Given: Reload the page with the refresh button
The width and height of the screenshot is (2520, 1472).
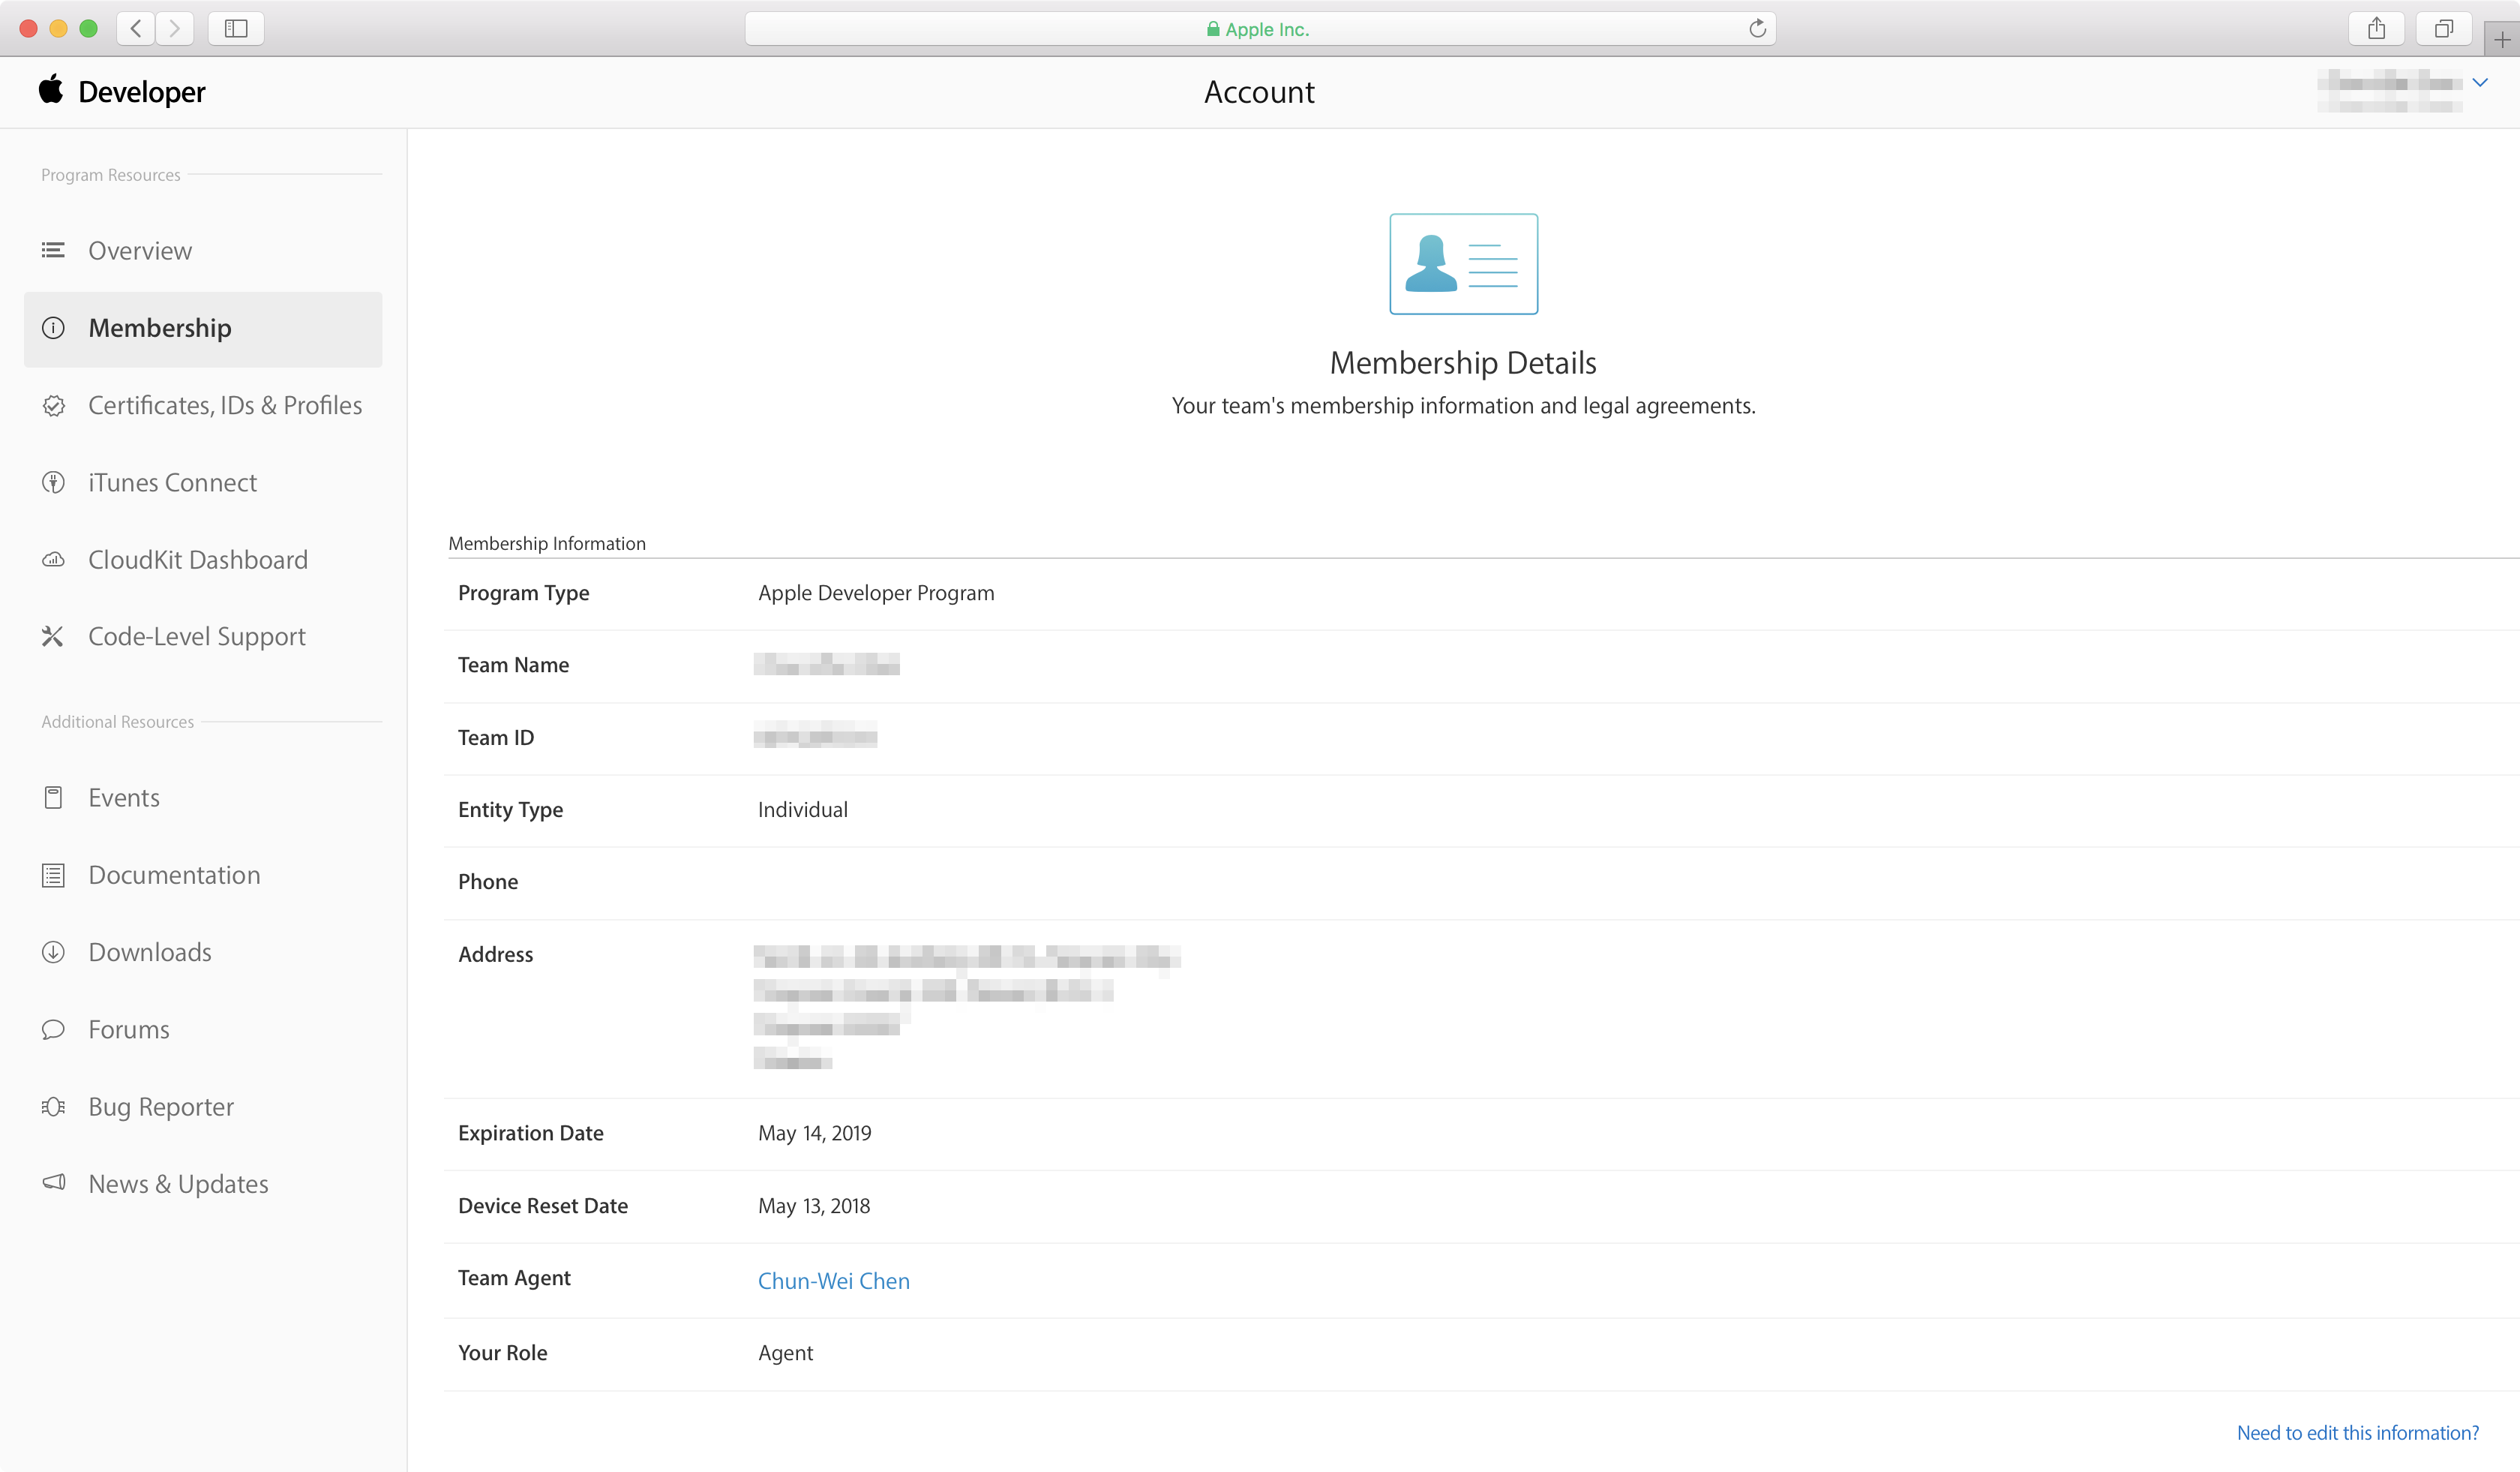Looking at the screenshot, I should 1757,29.
